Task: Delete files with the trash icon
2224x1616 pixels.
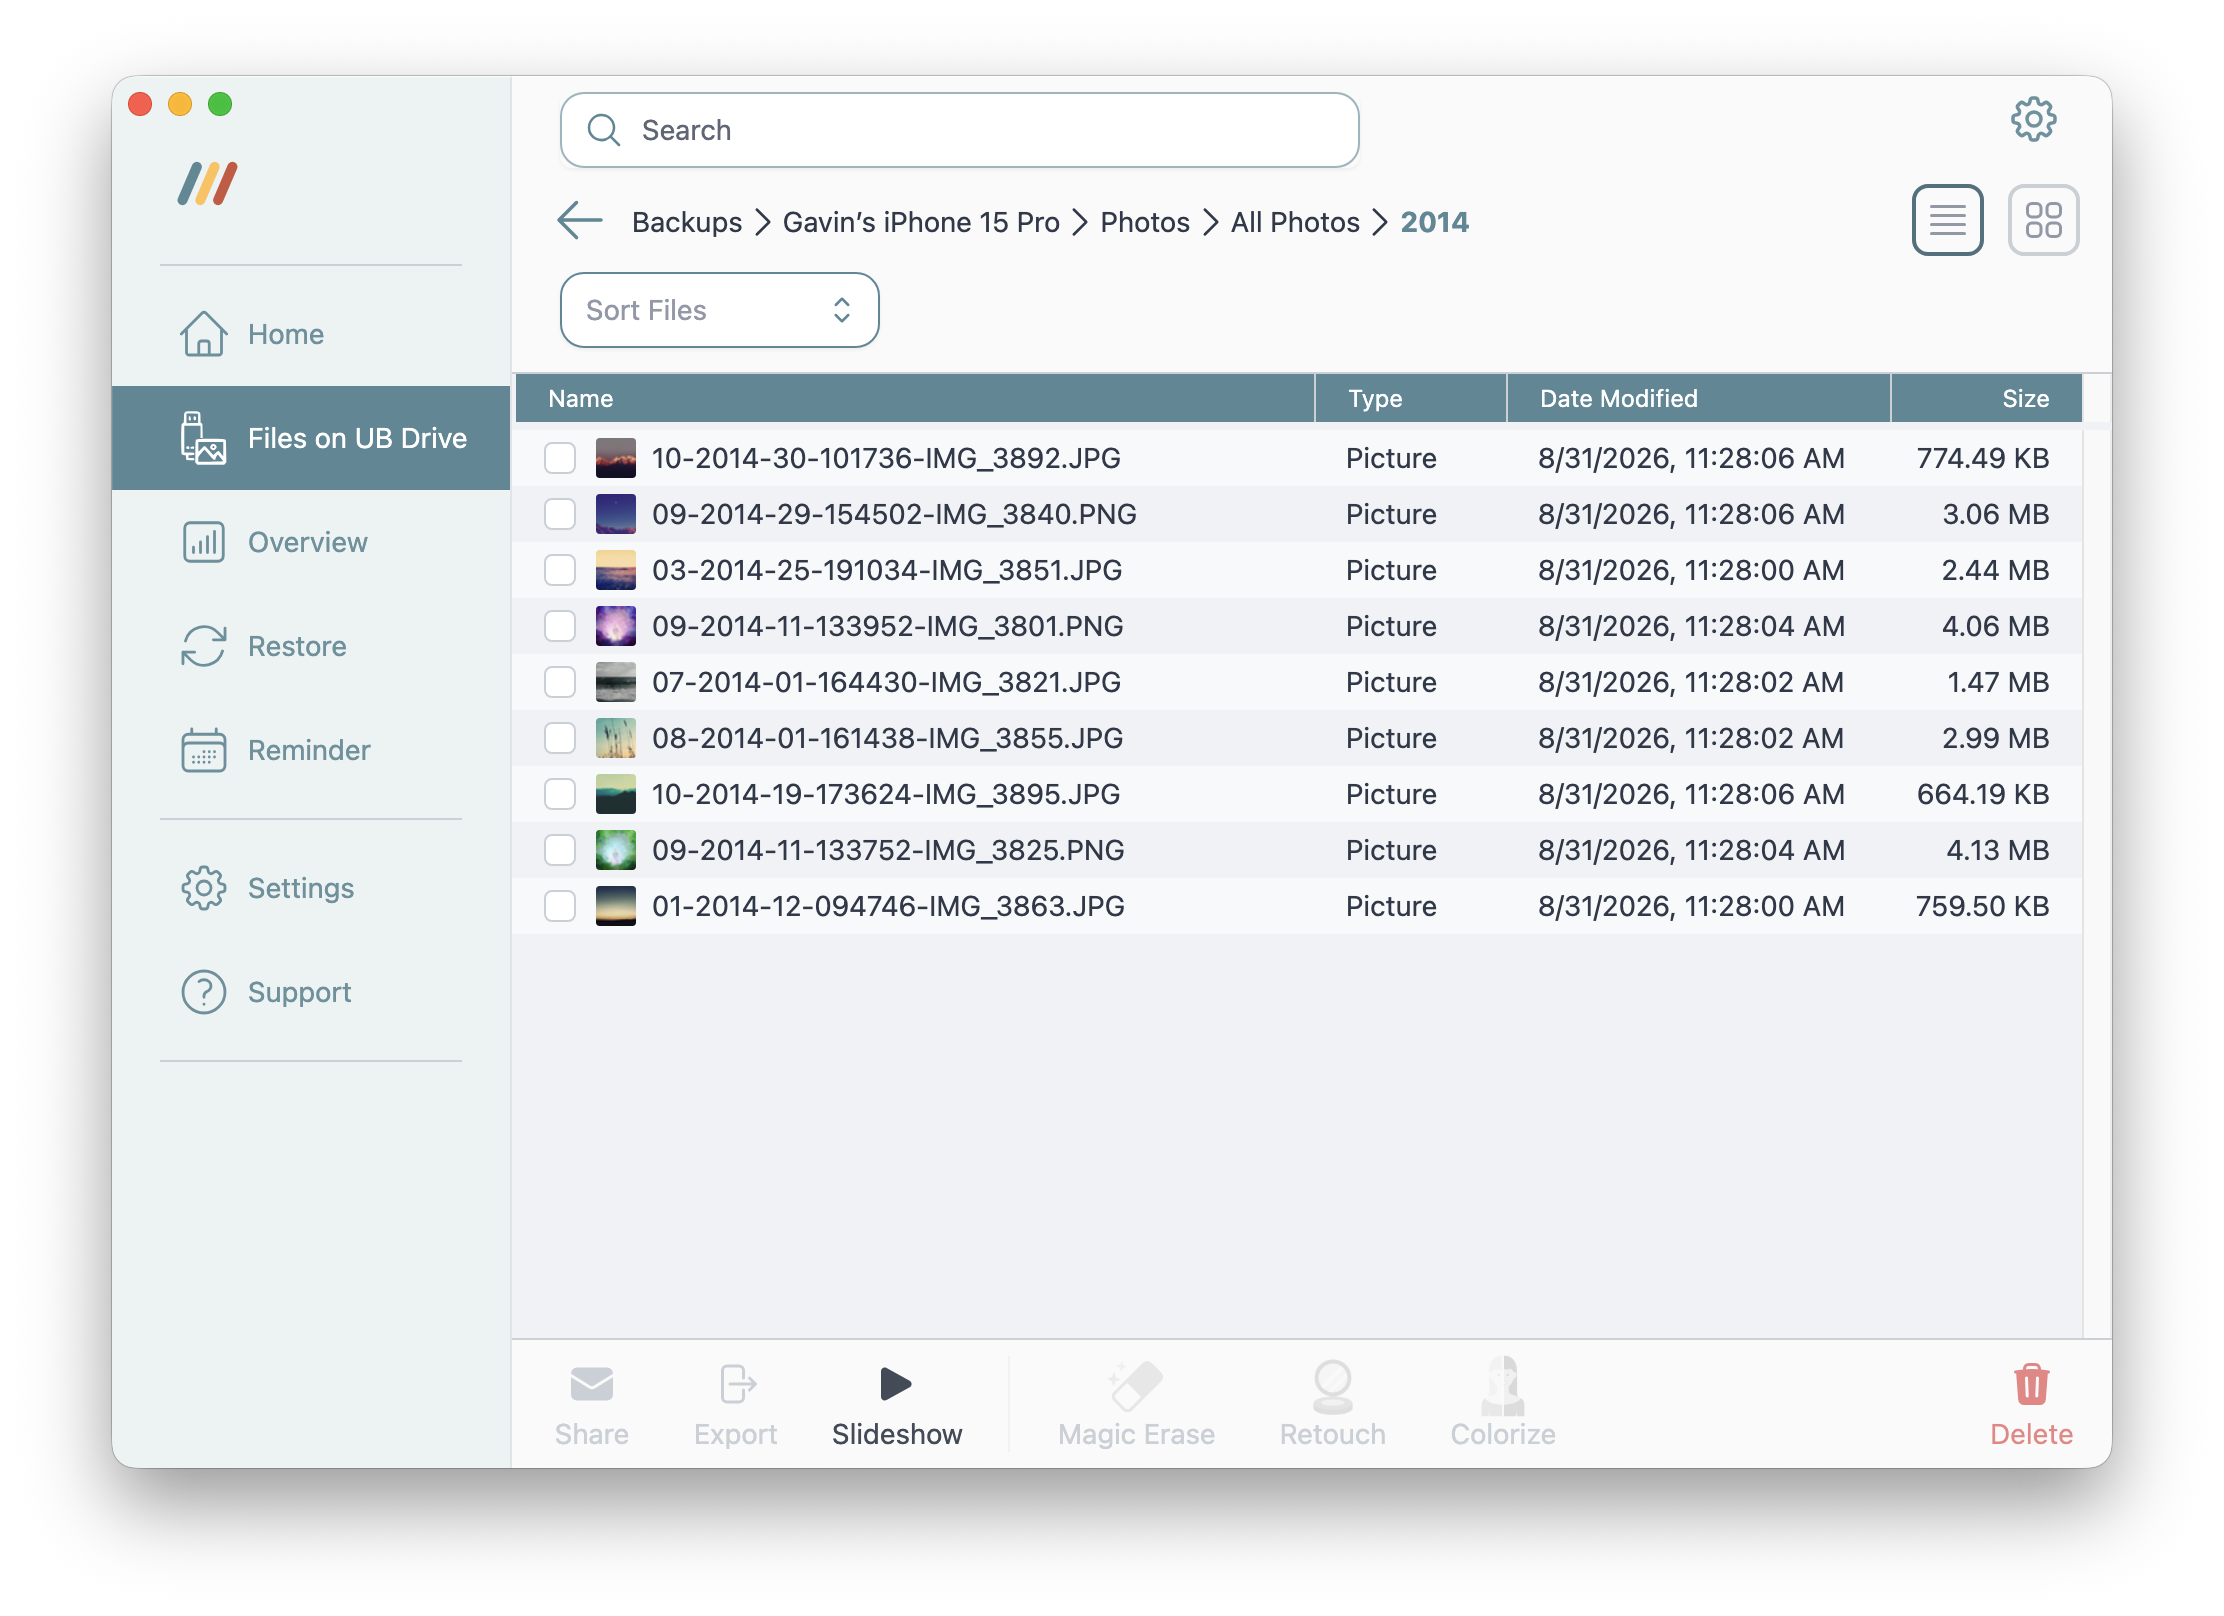Action: click(2031, 1385)
